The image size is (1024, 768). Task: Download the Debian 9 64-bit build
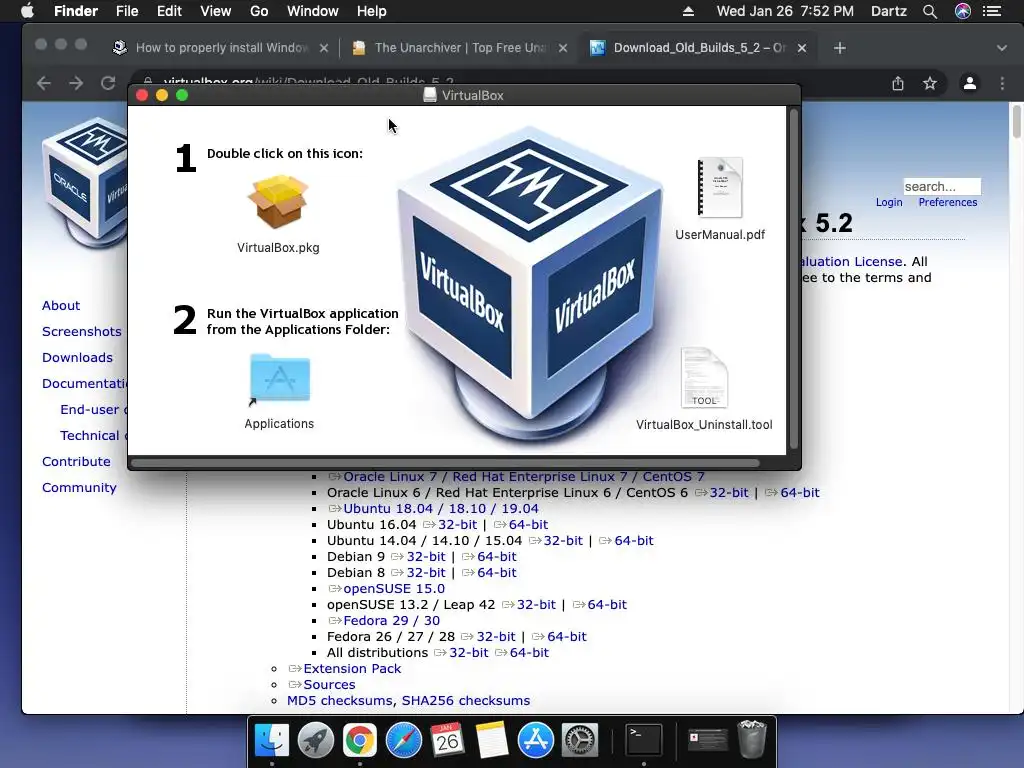pyautogui.click(x=496, y=556)
